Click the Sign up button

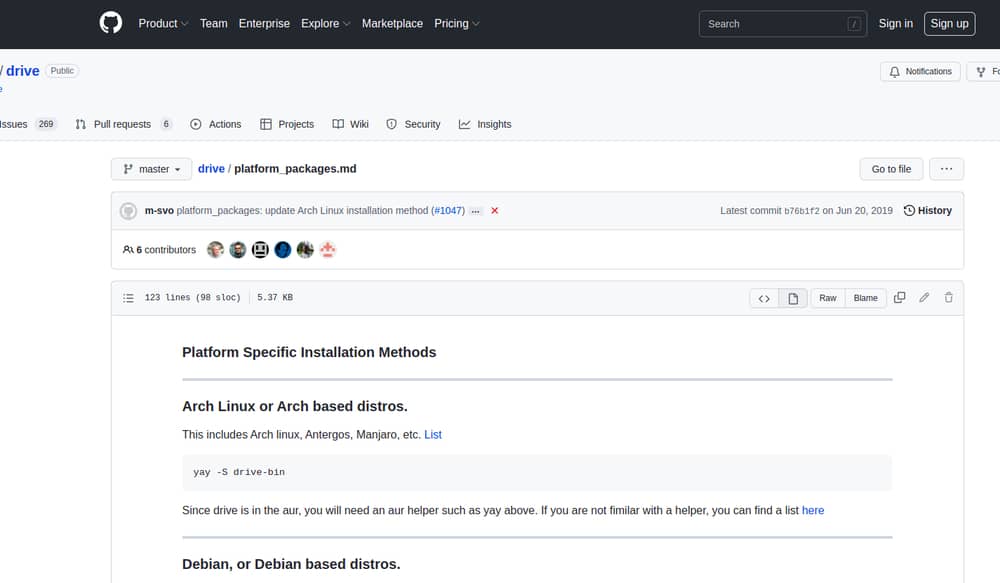pyautogui.click(x=949, y=24)
